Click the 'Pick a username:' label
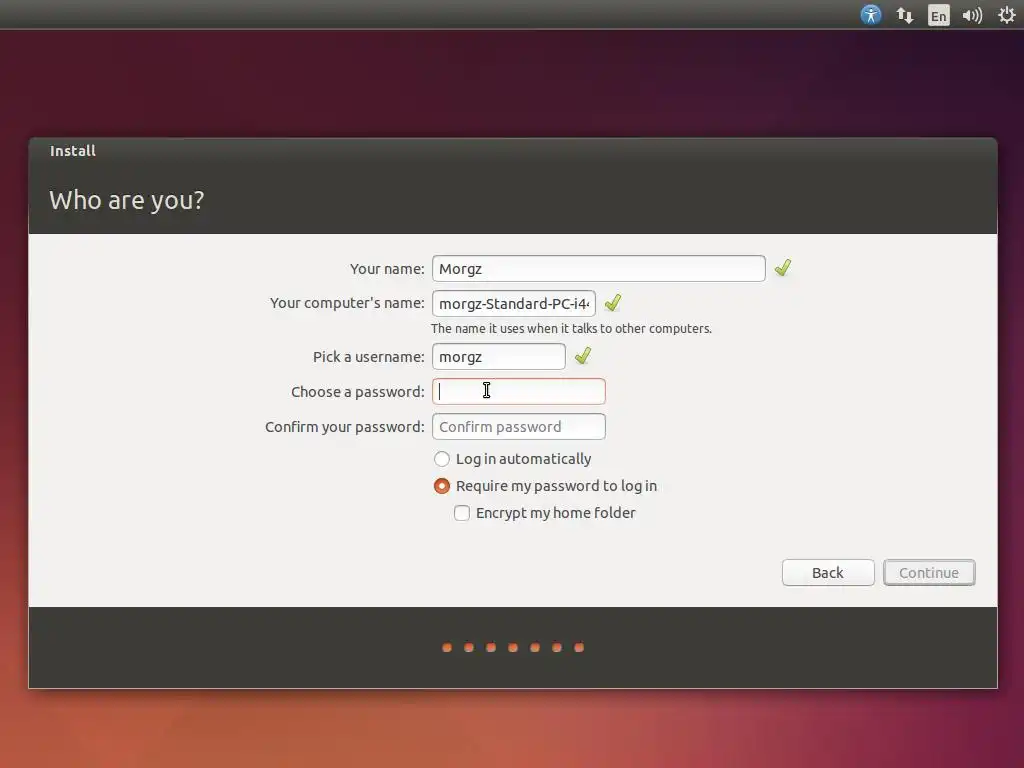1024x768 pixels. pyautogui.click(x=369, y=357)
